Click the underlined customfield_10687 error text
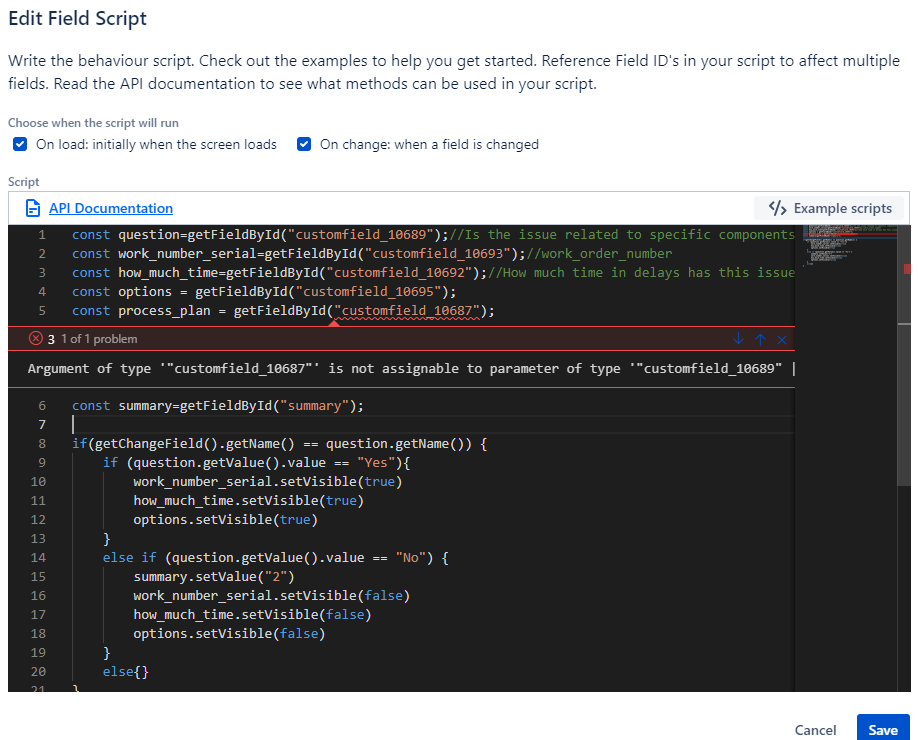This screenshot has height=740, width=918. pos(410,311)
